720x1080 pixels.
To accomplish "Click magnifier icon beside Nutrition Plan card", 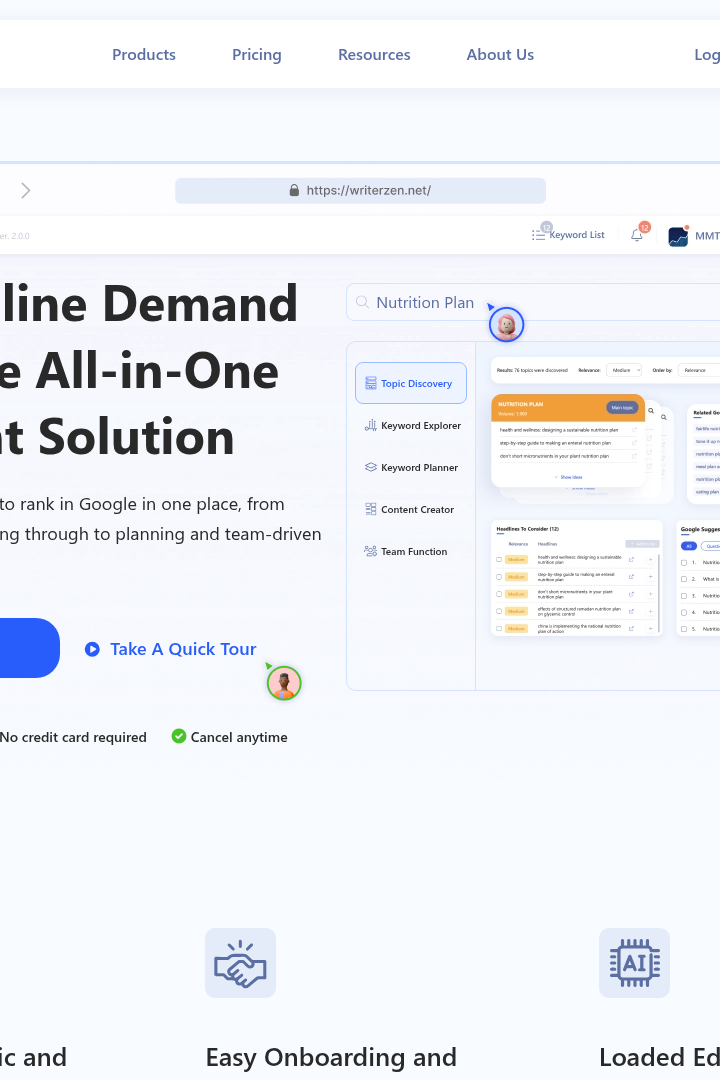I will point(651,411).
